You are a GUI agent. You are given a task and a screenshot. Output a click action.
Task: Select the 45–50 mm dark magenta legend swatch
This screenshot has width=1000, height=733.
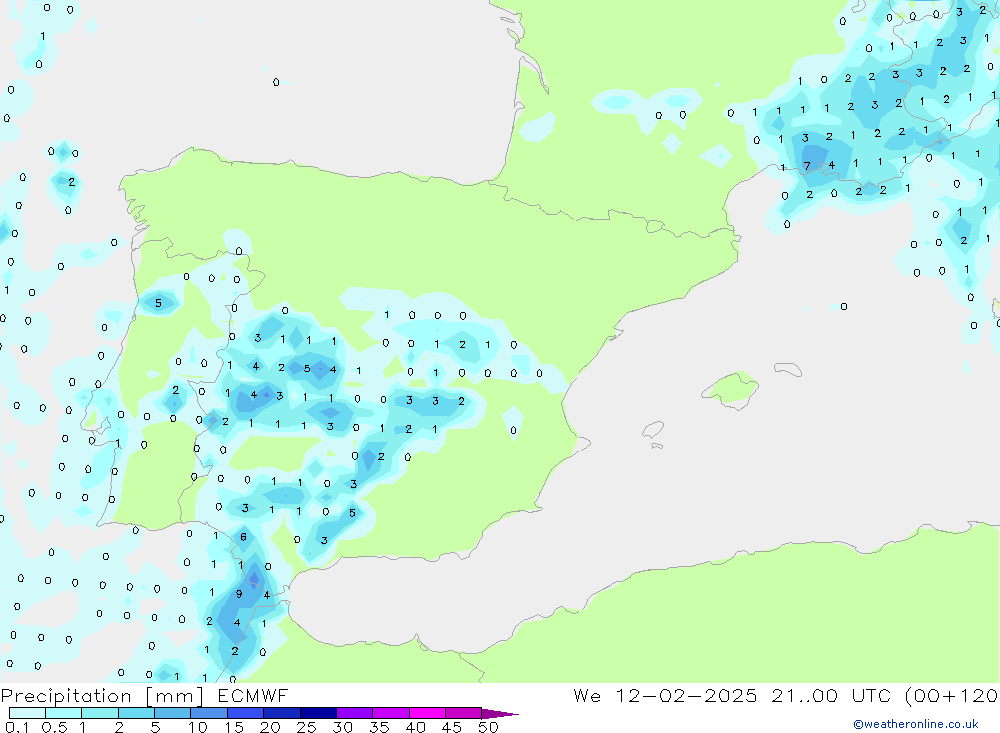(x=463, y=713)
